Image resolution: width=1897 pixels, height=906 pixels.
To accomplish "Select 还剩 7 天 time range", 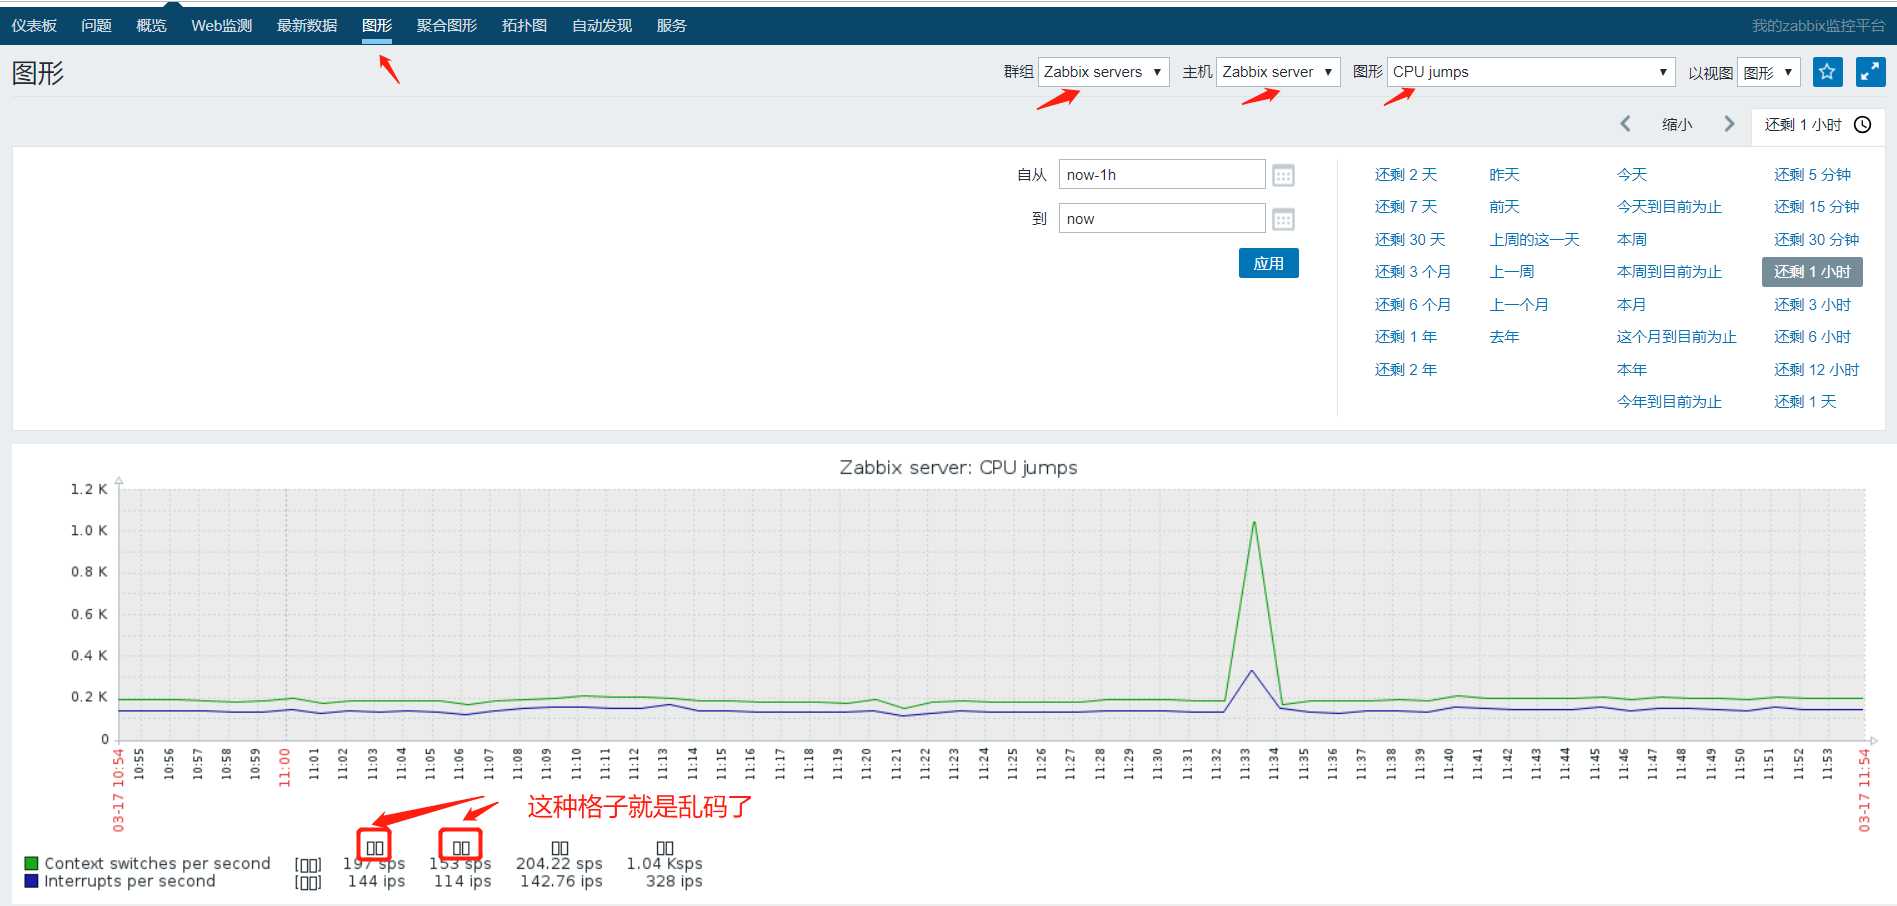I will [1406, 206].
